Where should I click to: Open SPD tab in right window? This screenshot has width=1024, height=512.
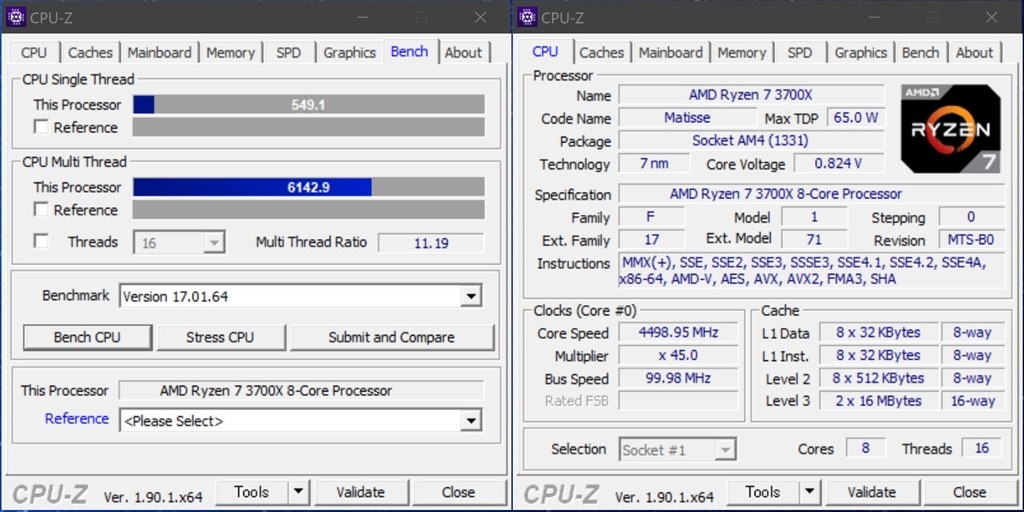(x=800, y=53)
